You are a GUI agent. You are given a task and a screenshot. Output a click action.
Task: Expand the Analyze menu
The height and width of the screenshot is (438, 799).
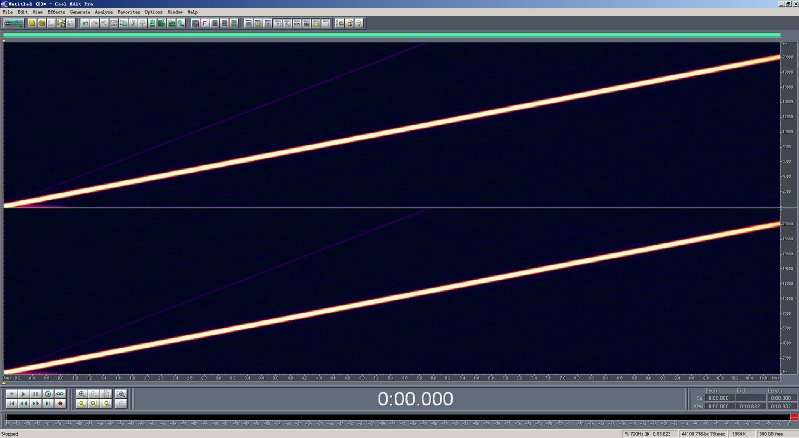coord(104,11)
